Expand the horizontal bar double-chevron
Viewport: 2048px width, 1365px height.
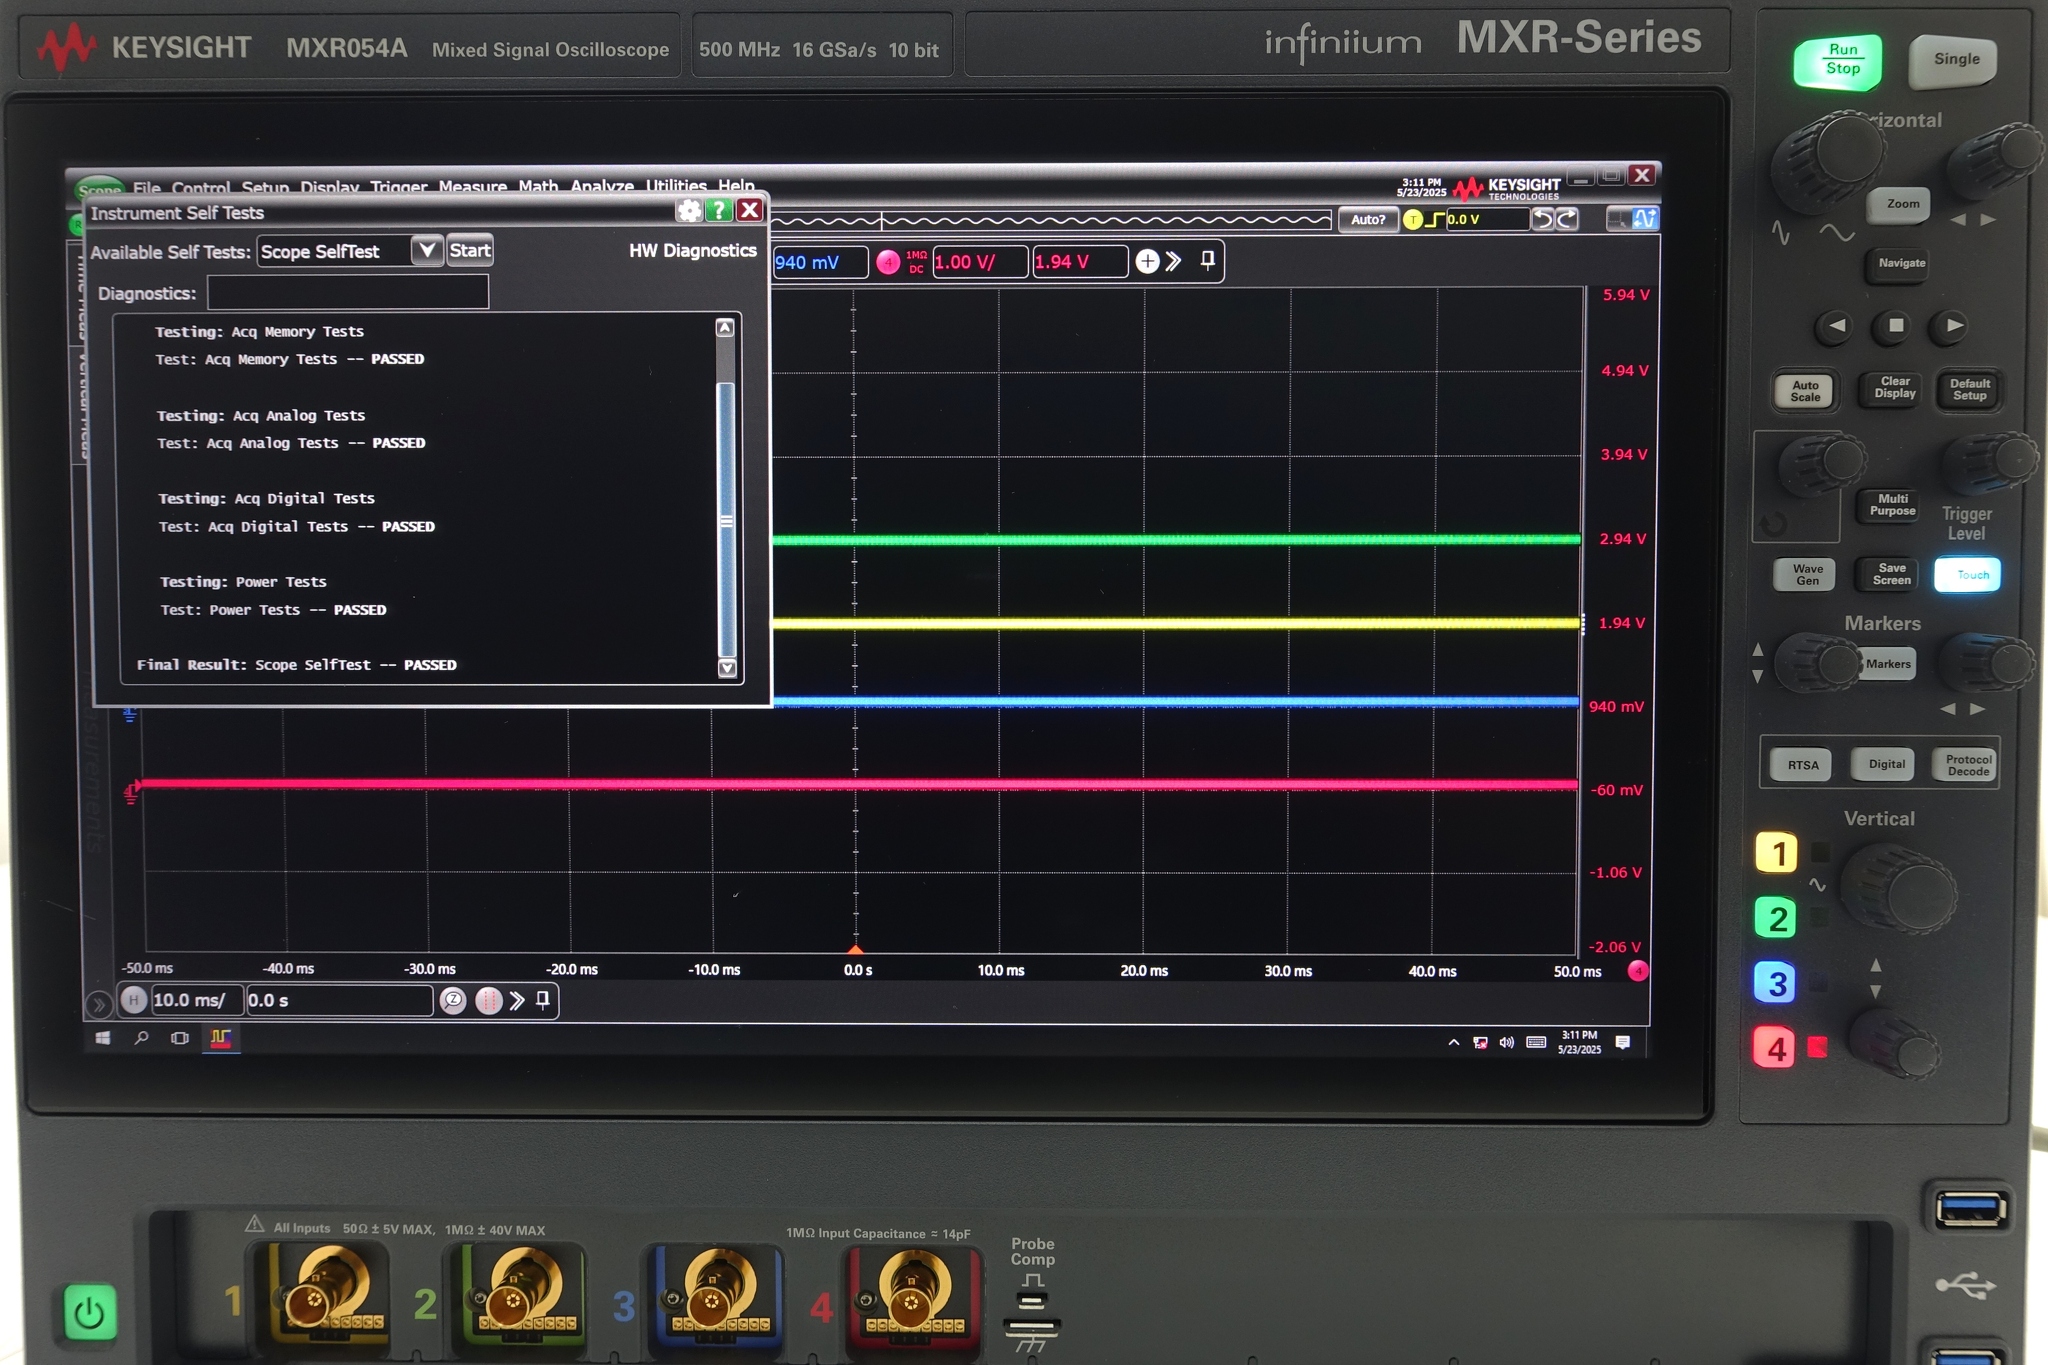point(517,1000)
